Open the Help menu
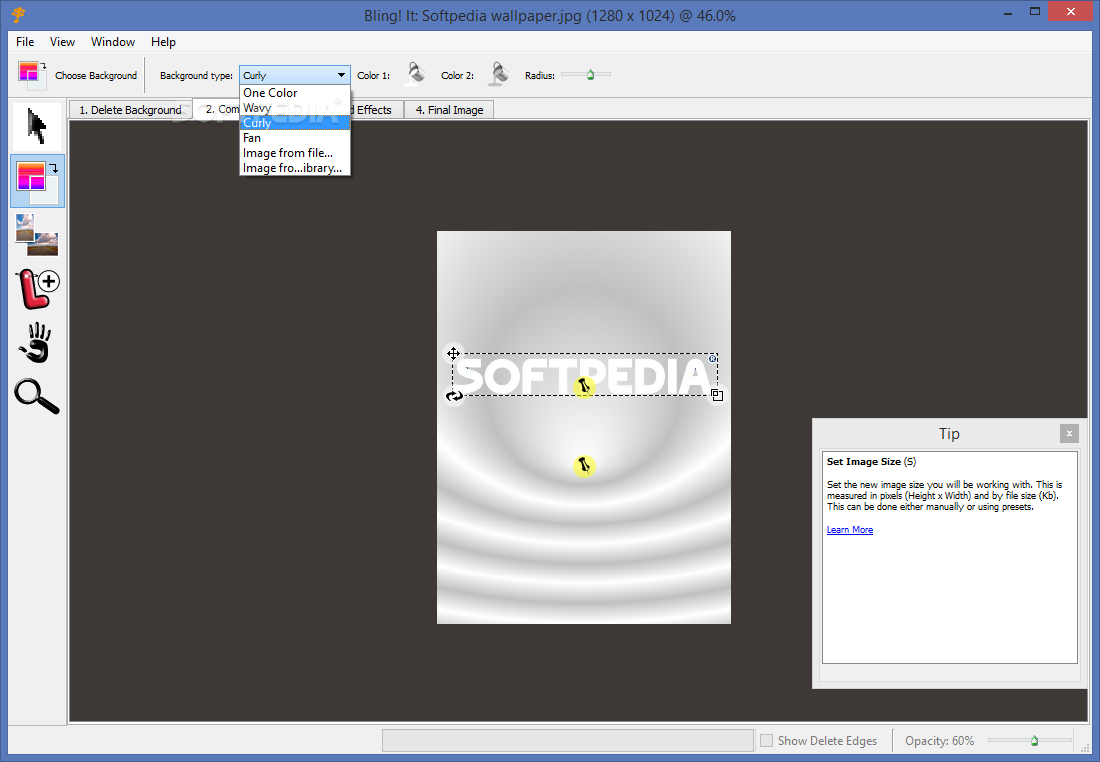Viewport: 1100px width, 762px height. (x=163, y=42)
